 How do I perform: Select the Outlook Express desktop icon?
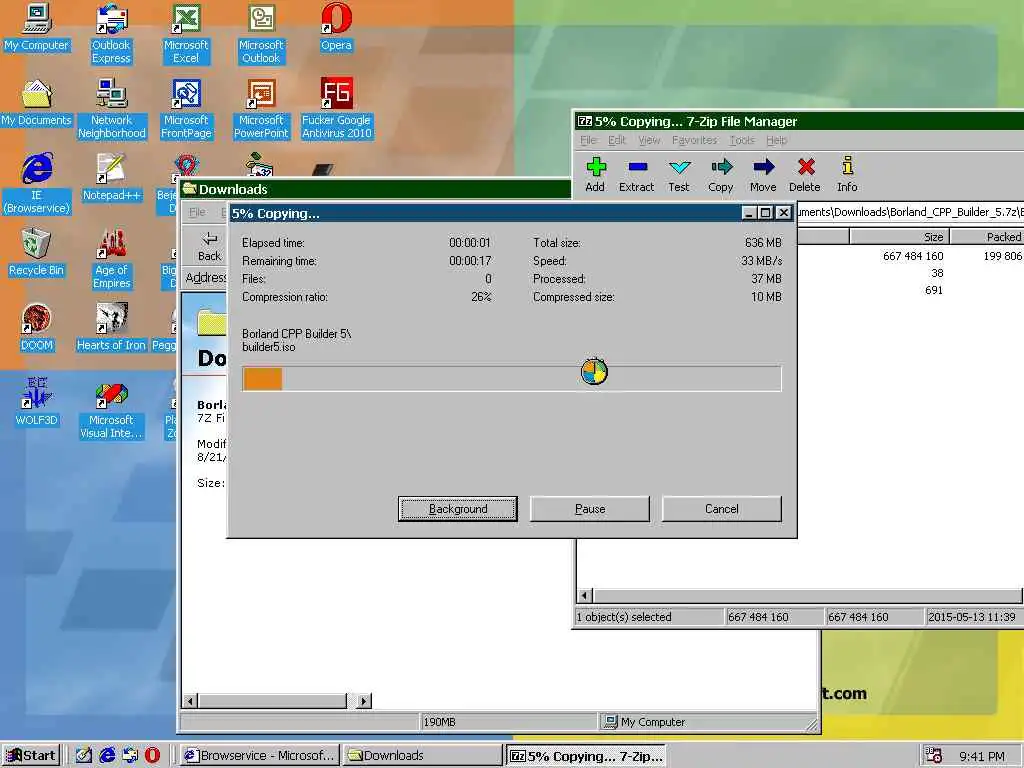pos(111,34)
